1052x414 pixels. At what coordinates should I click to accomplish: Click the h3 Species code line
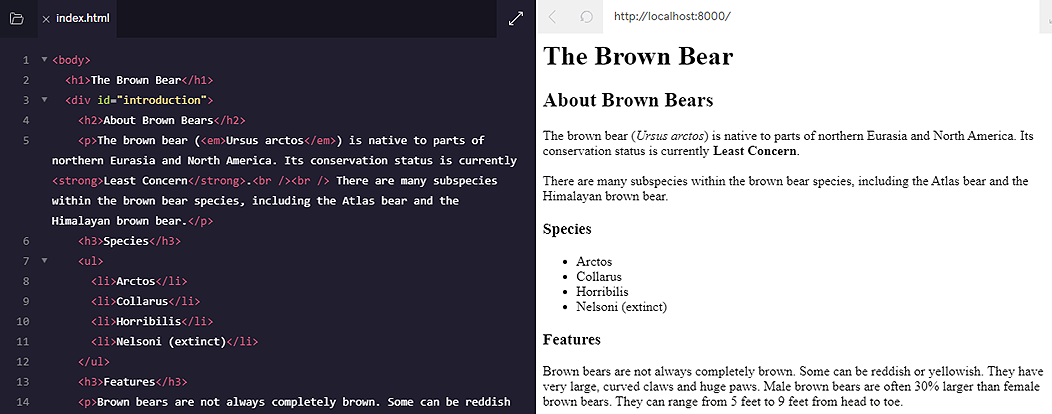129,241
